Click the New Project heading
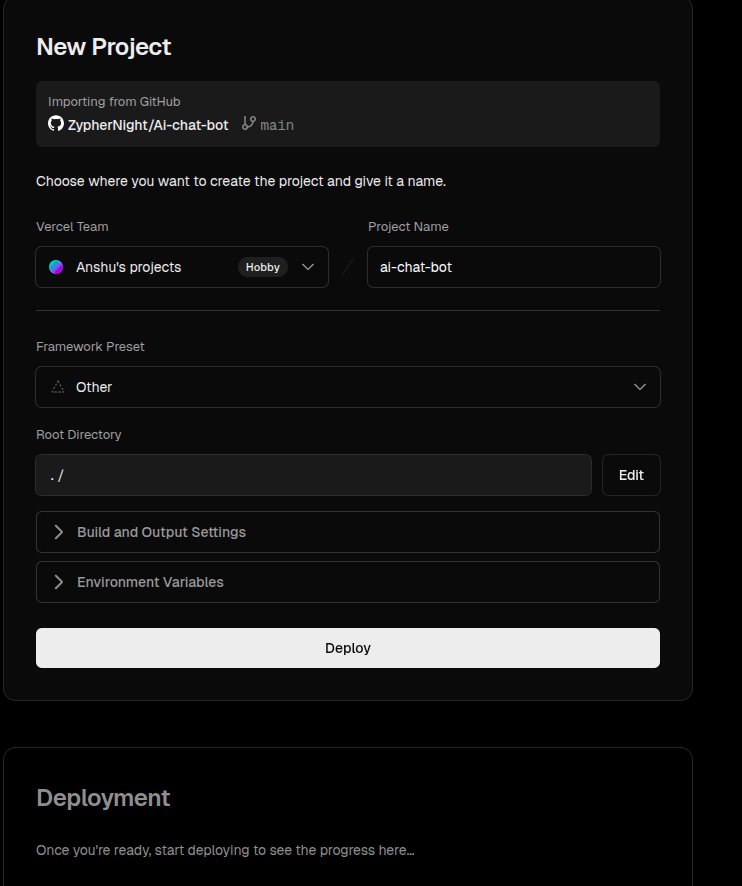The image size is (742, 886). (104, 47)
